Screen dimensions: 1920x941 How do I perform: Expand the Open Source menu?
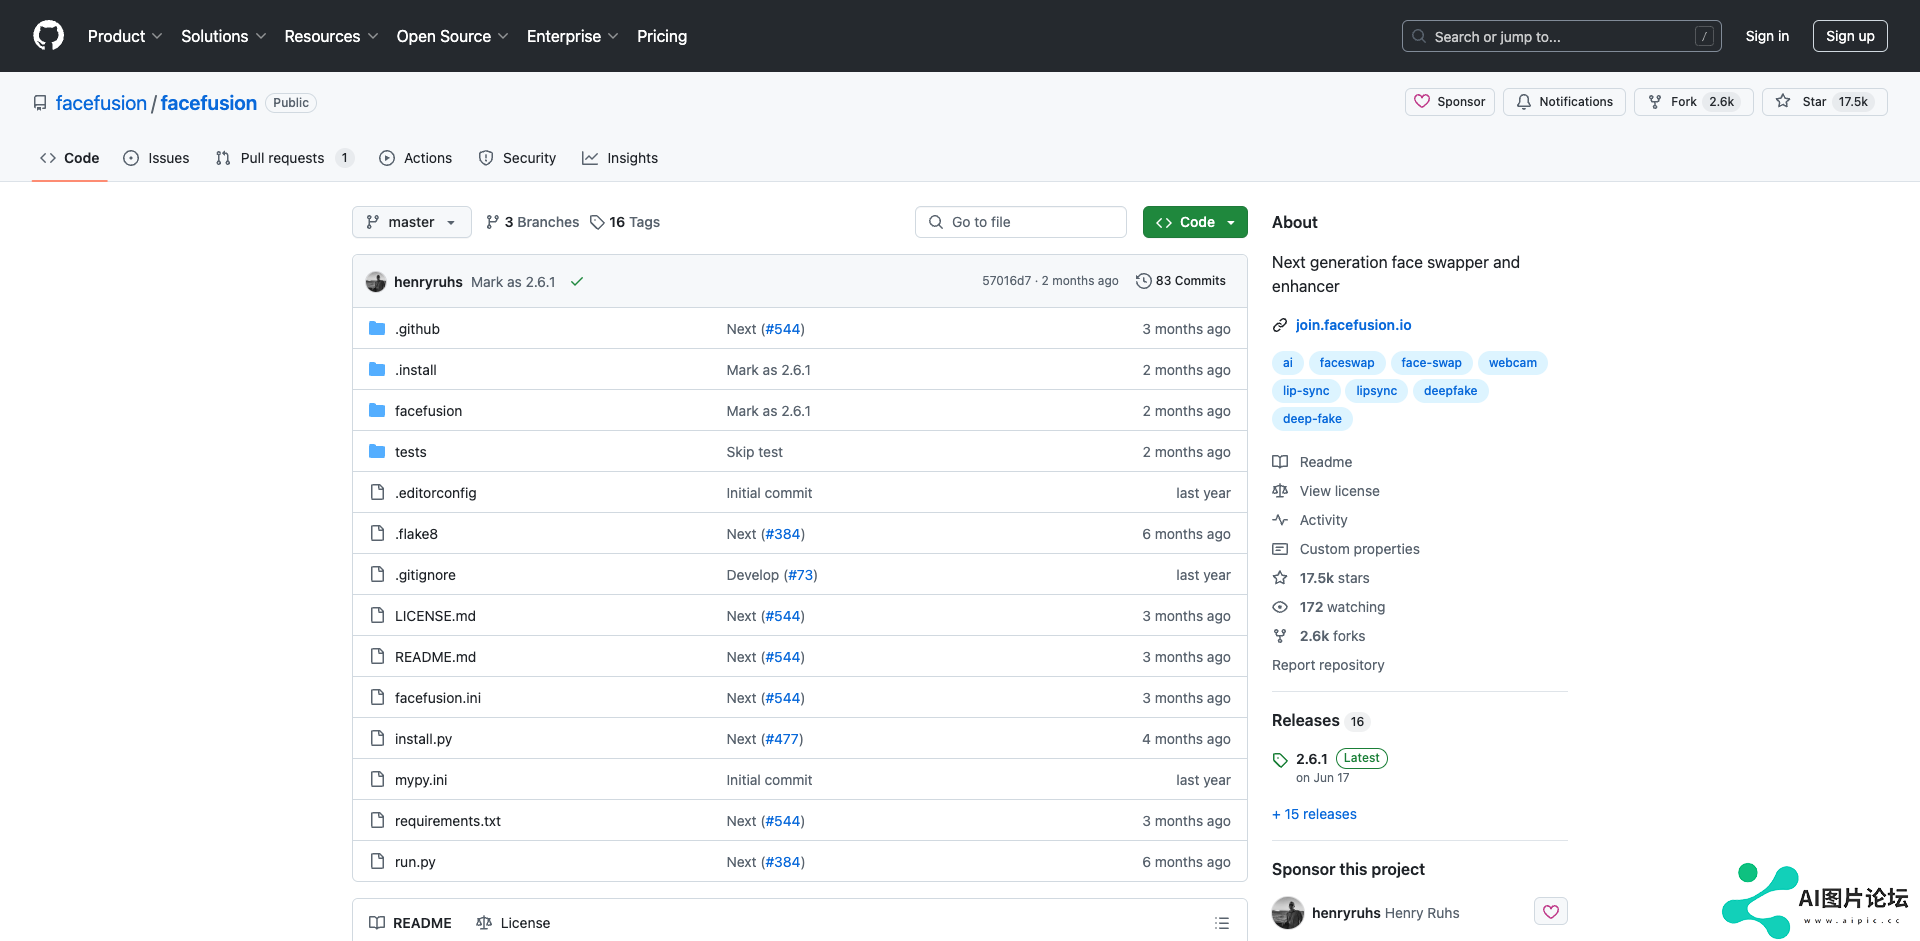click(452, 36)
